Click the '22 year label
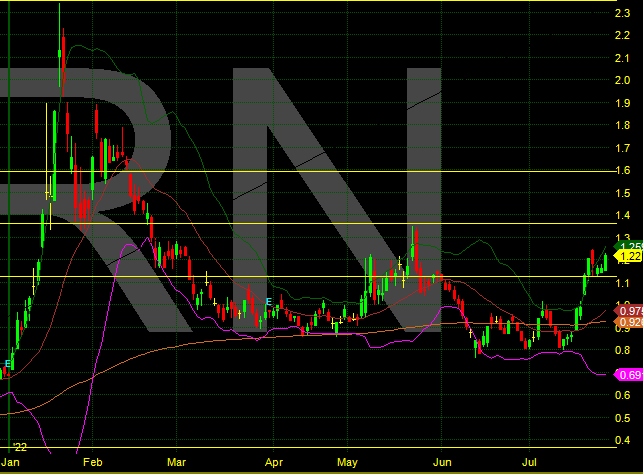This screenshot has height=474, width=643. tap(18, 446)
